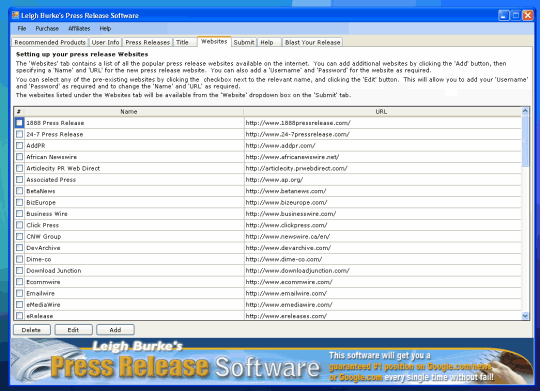Open the Press Releases tab
This screenshot has height=391, width=540.
pyautogui.click(x=147, y=42)
